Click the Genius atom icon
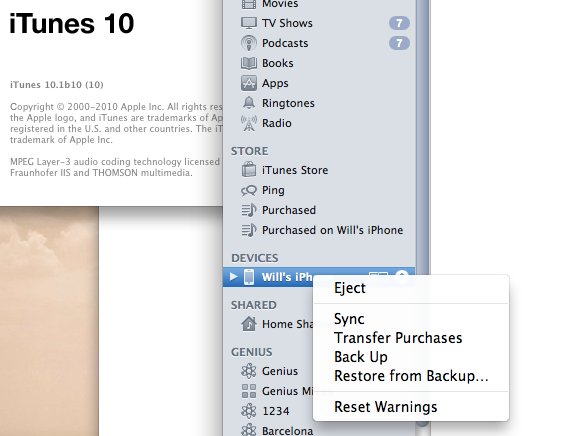561x436 pixels. point(249,371)
